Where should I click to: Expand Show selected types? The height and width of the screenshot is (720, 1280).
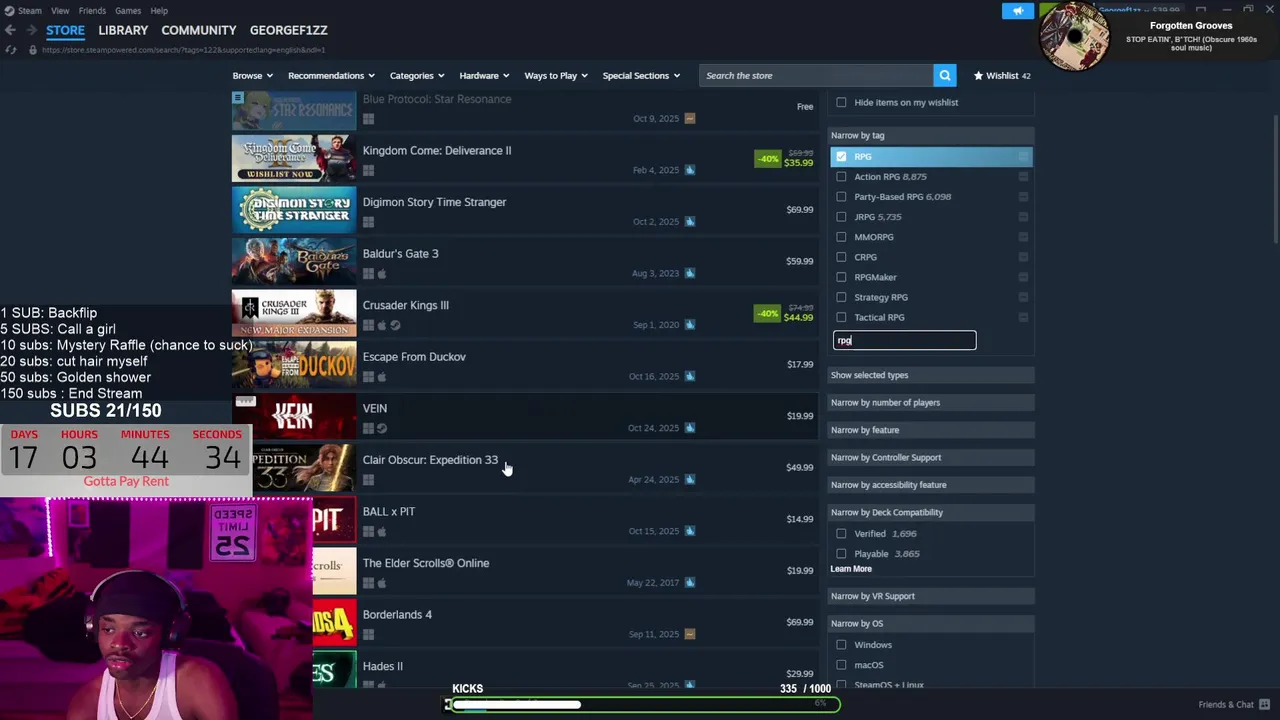pyautogui.click(x=931, y=375)
